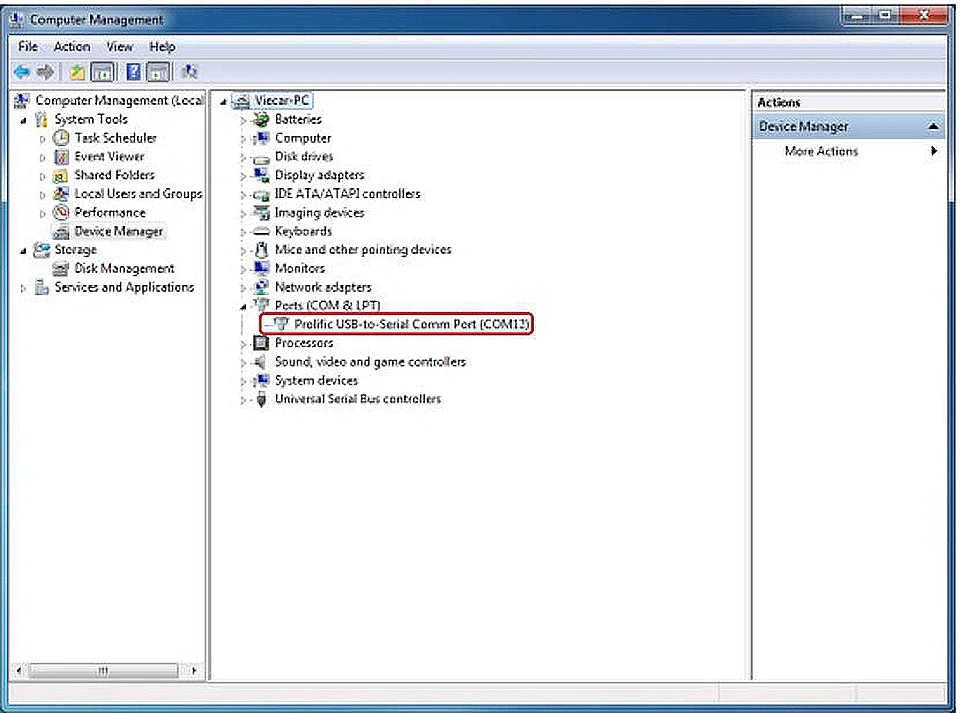Click the Network adapters icon
Screen dimensions: 960x713
[261, 287]
